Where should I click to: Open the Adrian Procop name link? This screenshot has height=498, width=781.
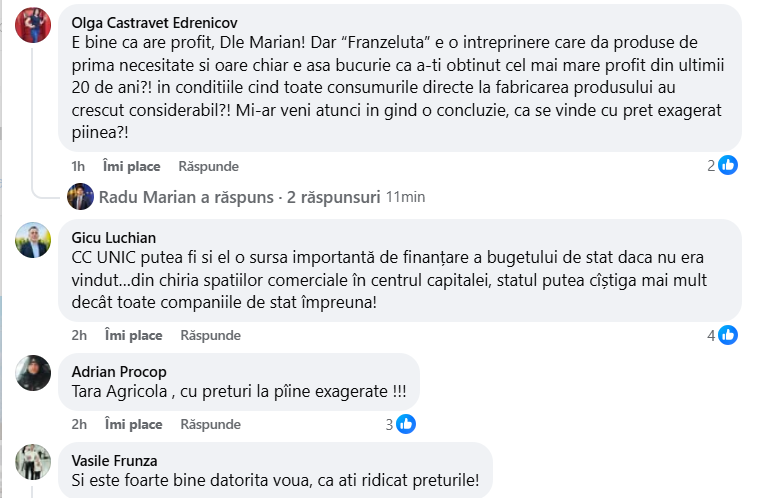(x=119, y=372)
